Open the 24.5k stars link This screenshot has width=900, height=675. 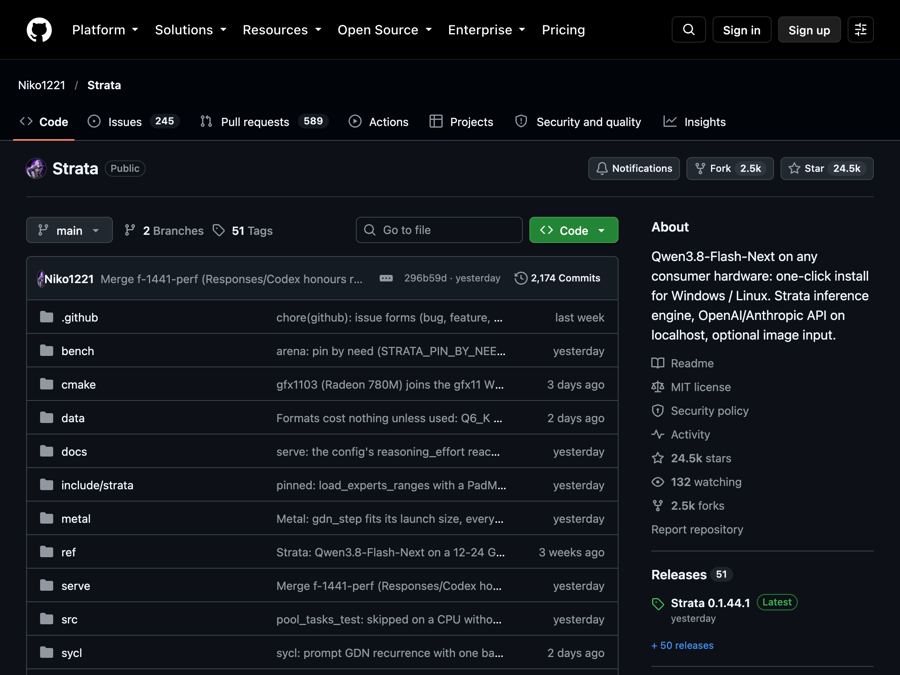701,458
